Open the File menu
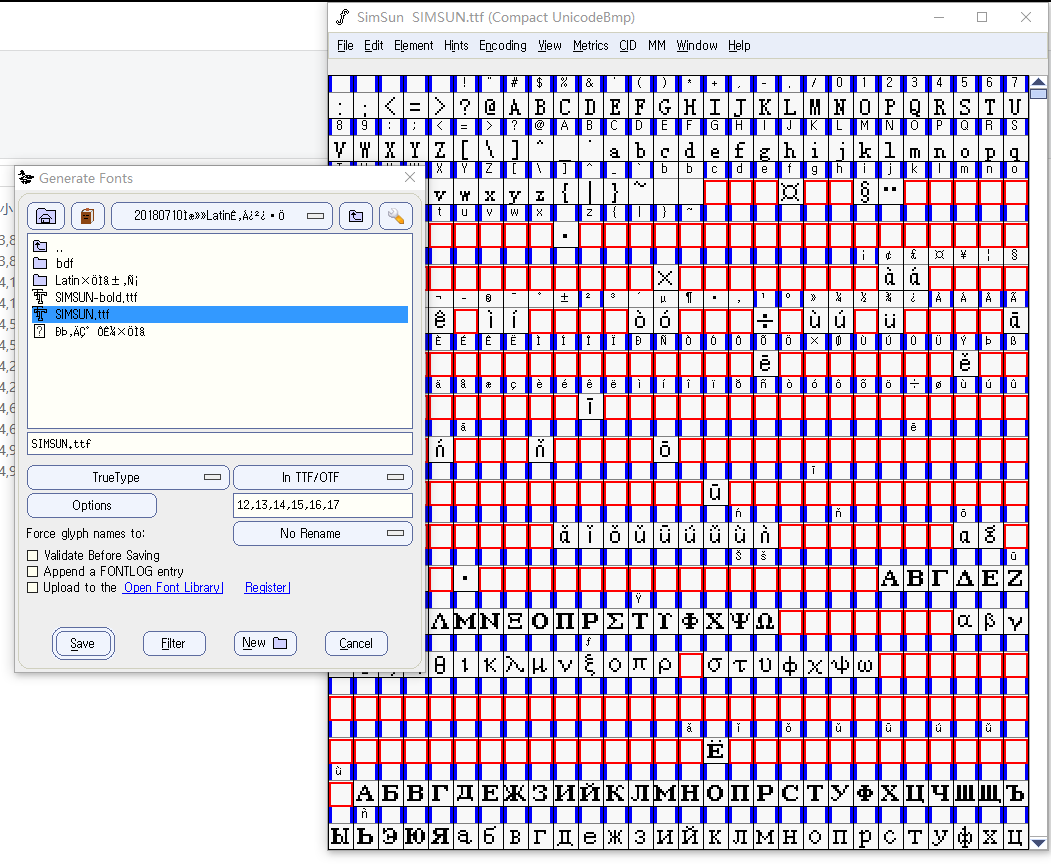 click(345, 46)
